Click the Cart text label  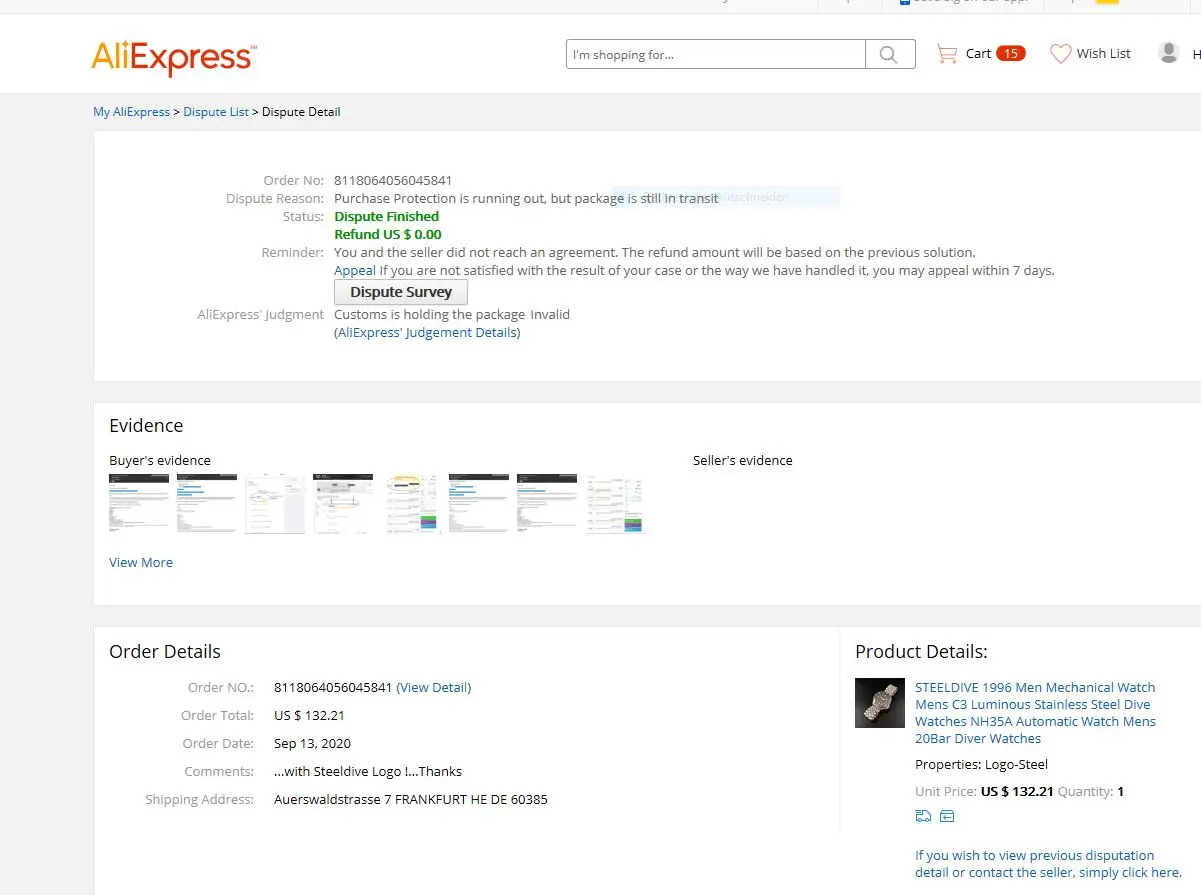click(978, 54)
